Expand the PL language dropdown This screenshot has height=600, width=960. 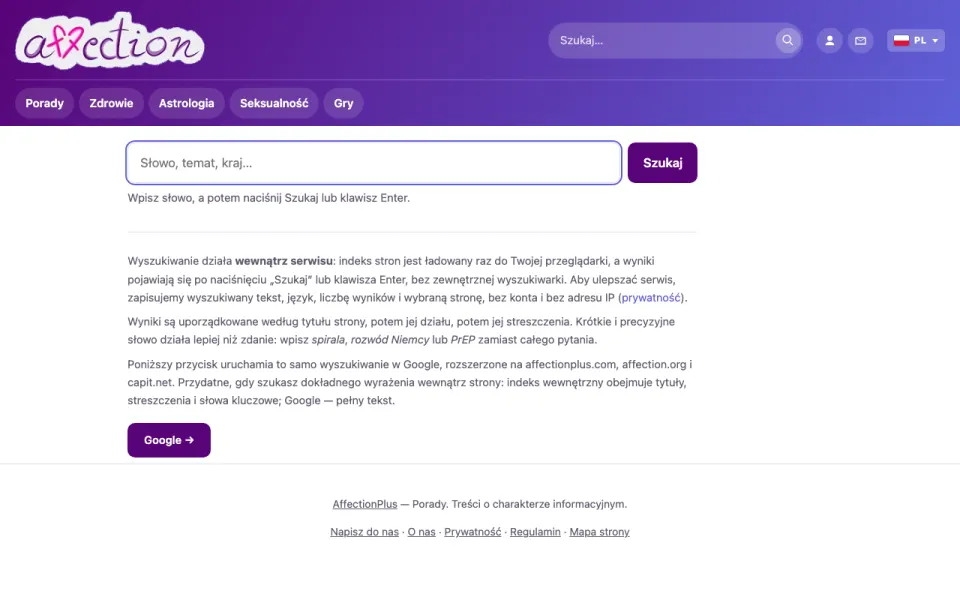pyautogui.click(x=916, y=40)
